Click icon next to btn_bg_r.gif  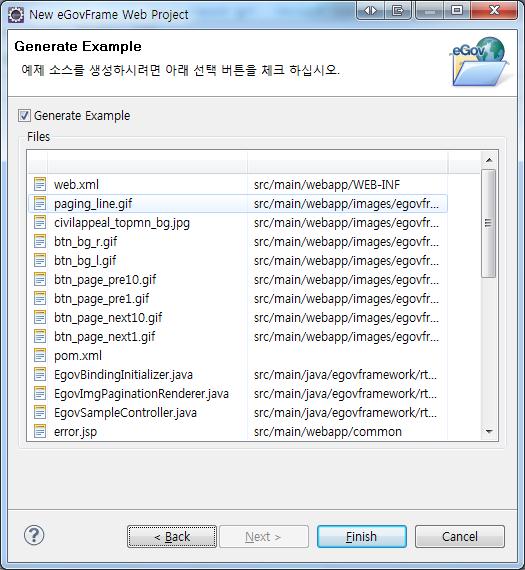[x=40, y=241]
